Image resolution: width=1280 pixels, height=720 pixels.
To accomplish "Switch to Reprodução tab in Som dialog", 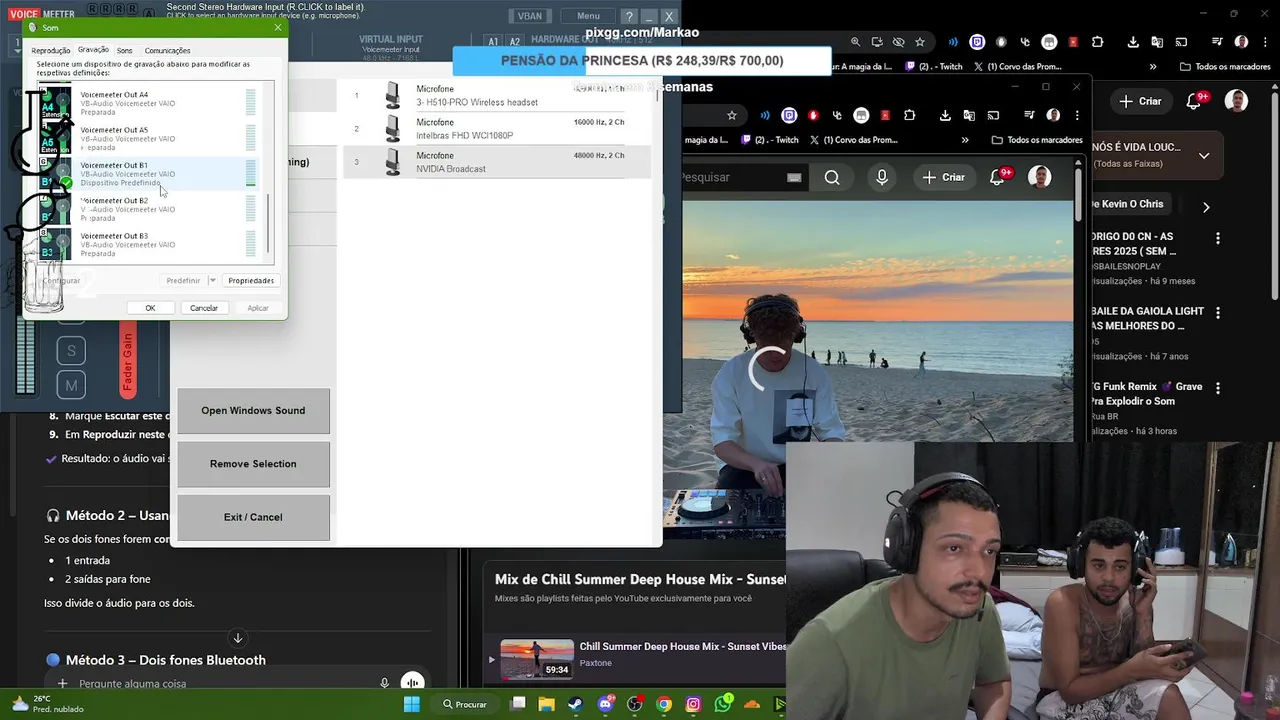I will [51, 50].
